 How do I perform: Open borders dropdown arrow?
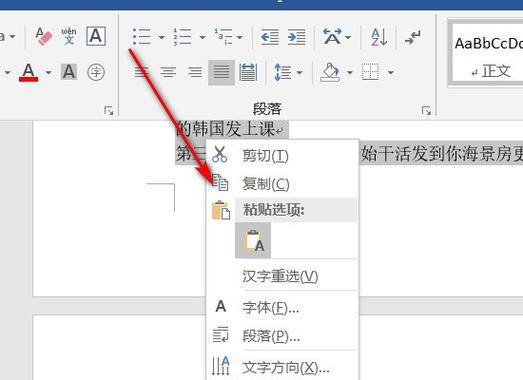391,72
